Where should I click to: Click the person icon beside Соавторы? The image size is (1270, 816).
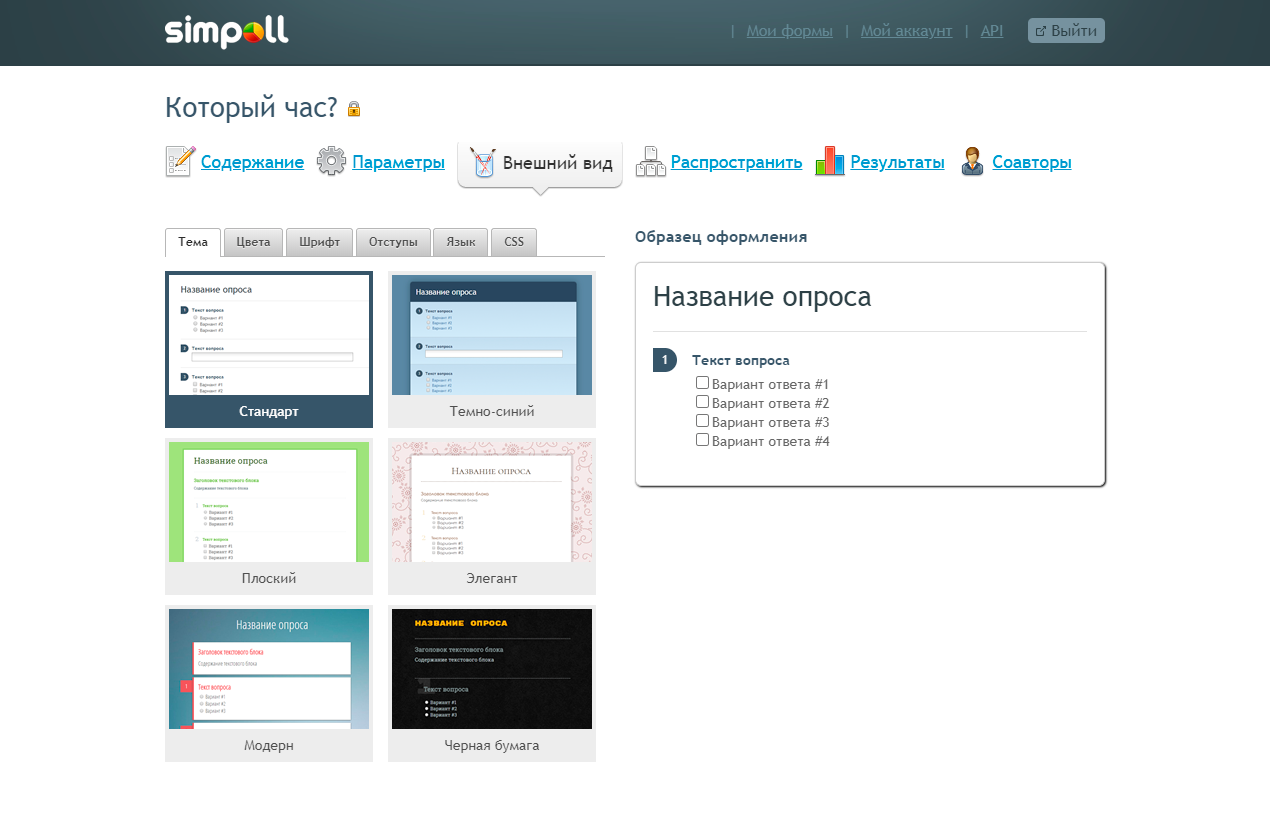pos(970,160)
